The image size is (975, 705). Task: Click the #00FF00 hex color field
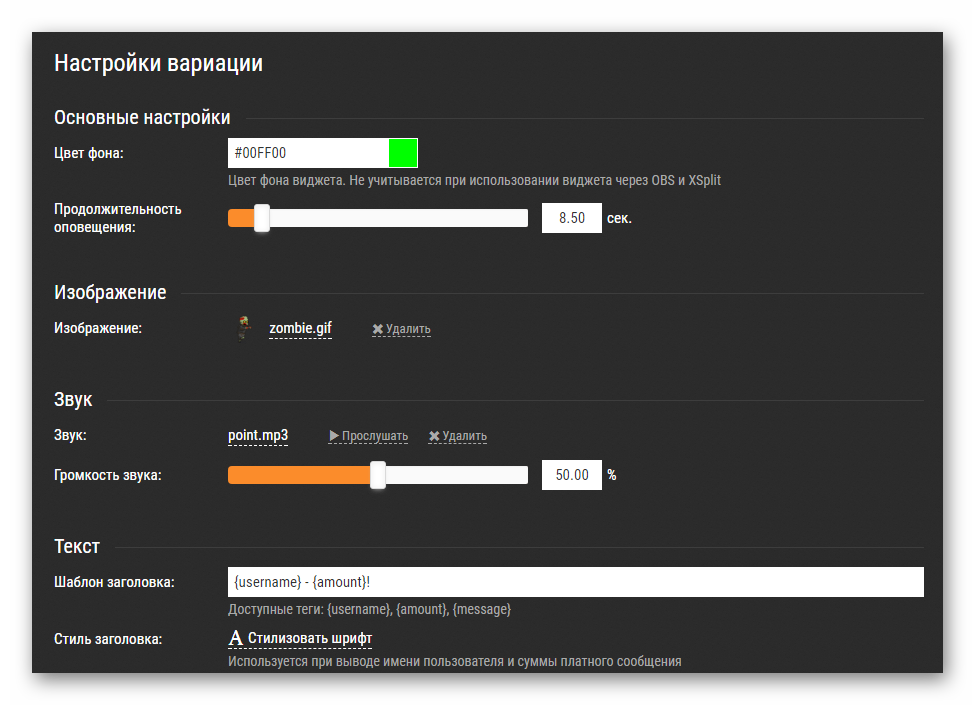click(x=308, y=153)
